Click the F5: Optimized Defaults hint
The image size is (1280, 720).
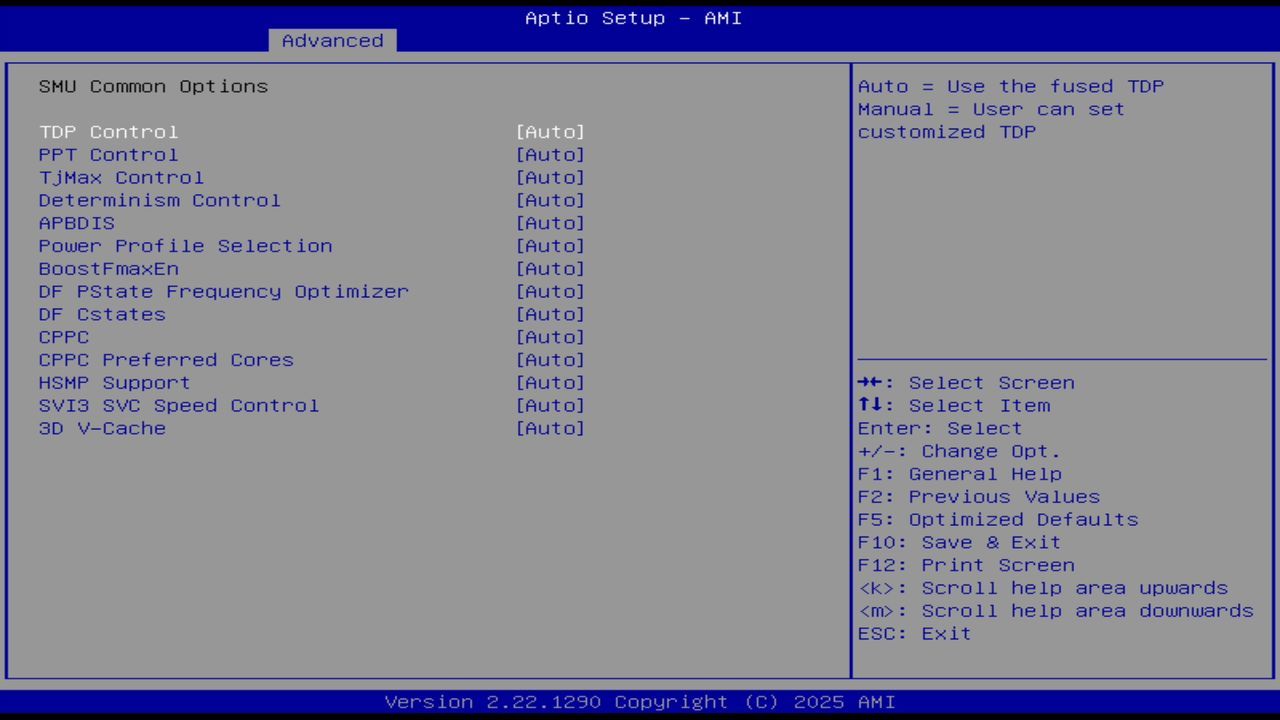(x=998, y=520)
